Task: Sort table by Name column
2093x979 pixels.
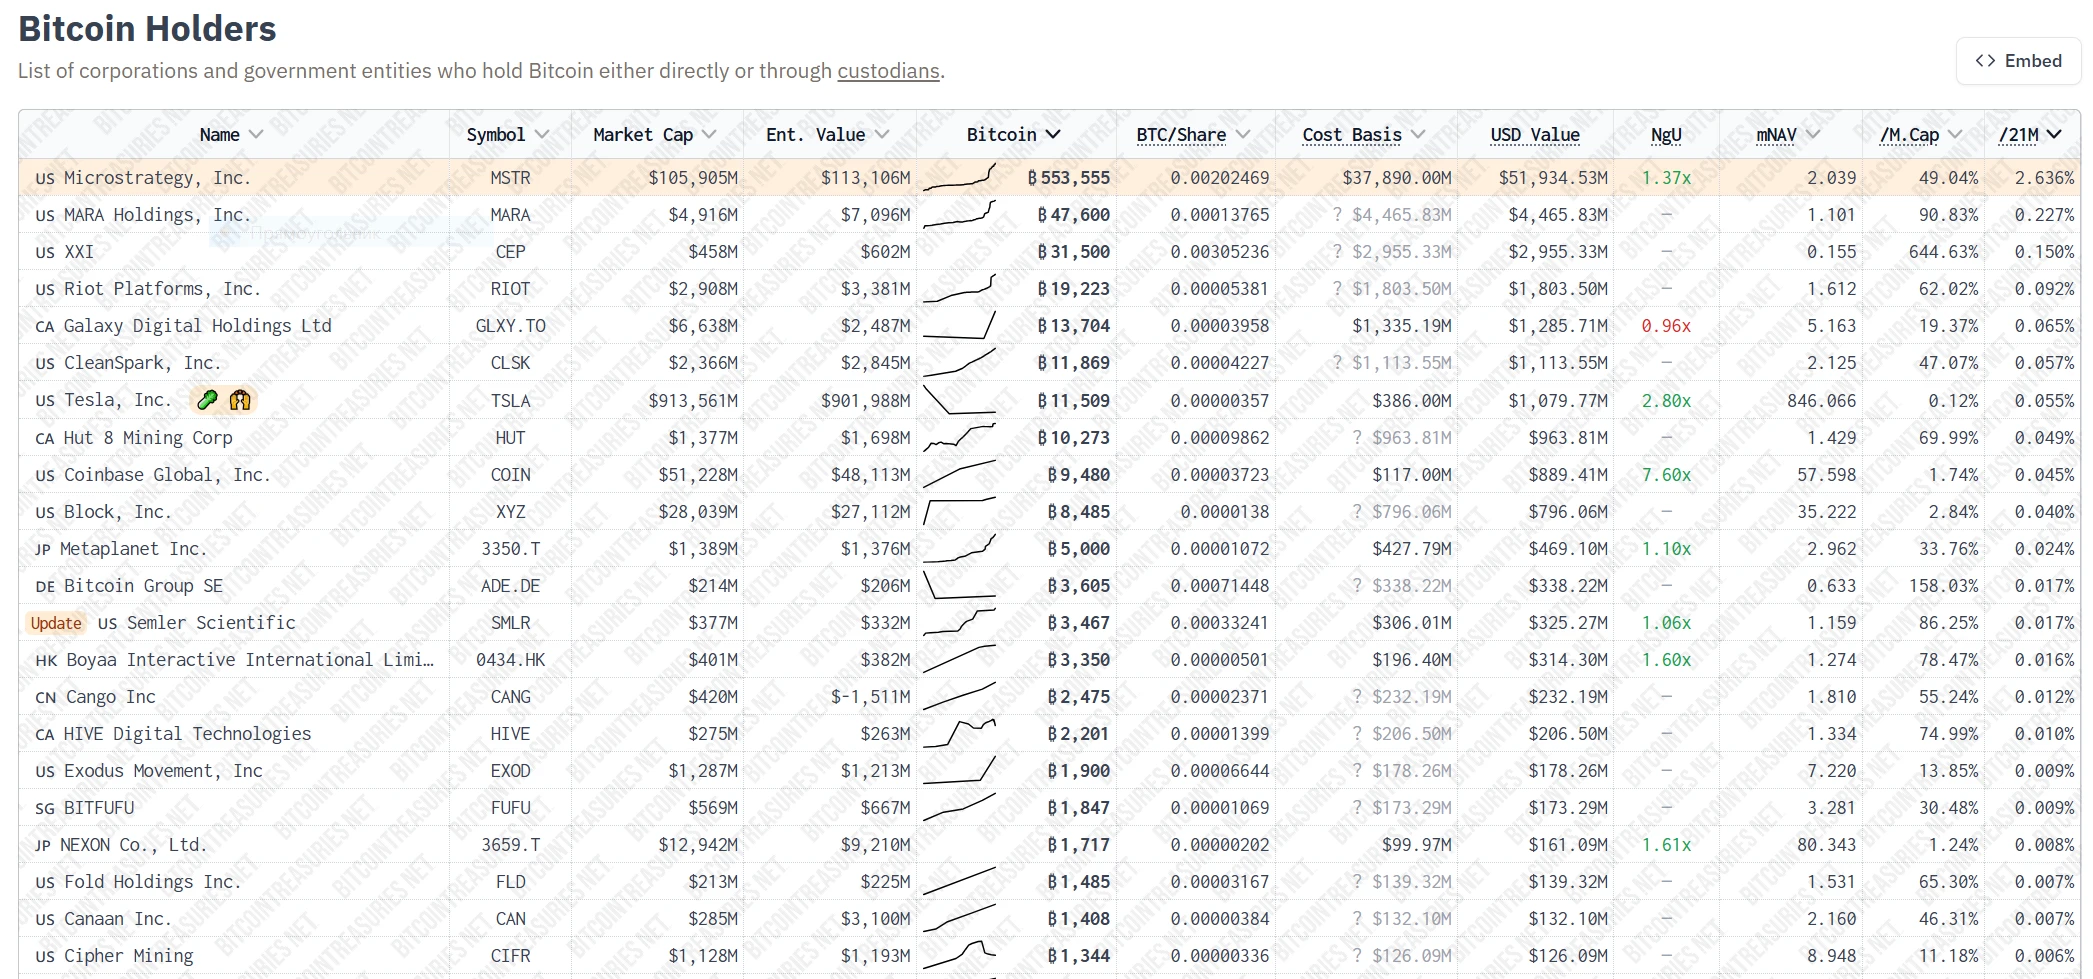Action: [x=231, y=135]
